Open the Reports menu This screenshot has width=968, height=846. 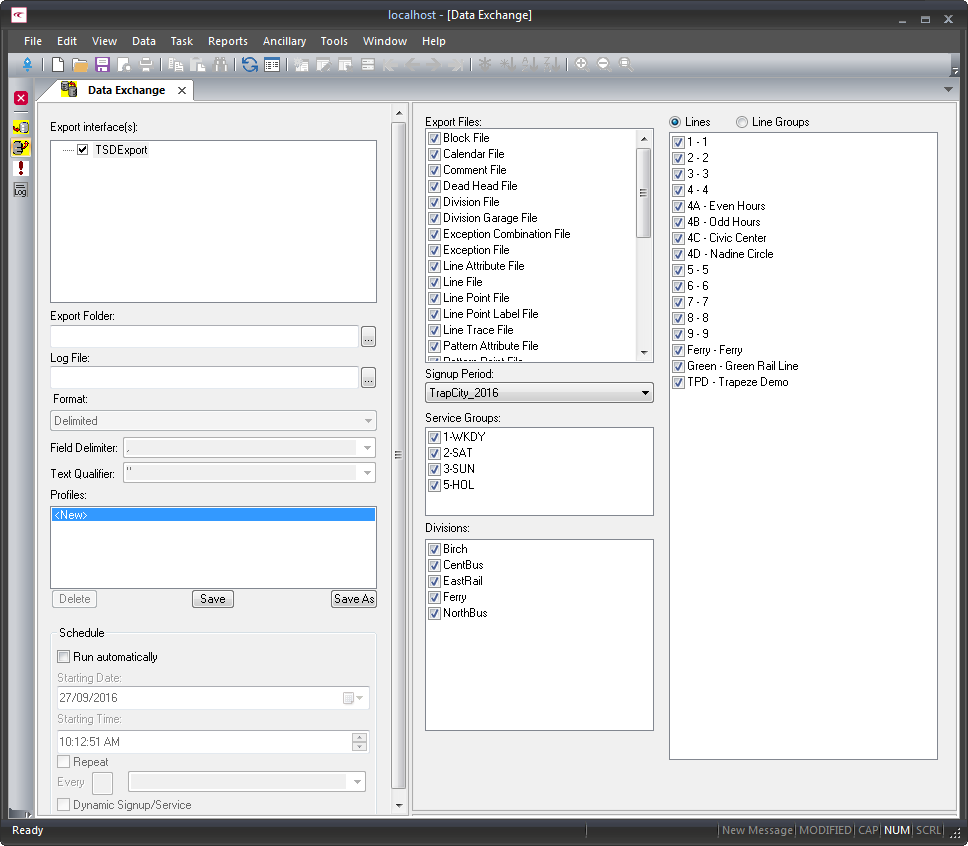click(x=228, y=41)
